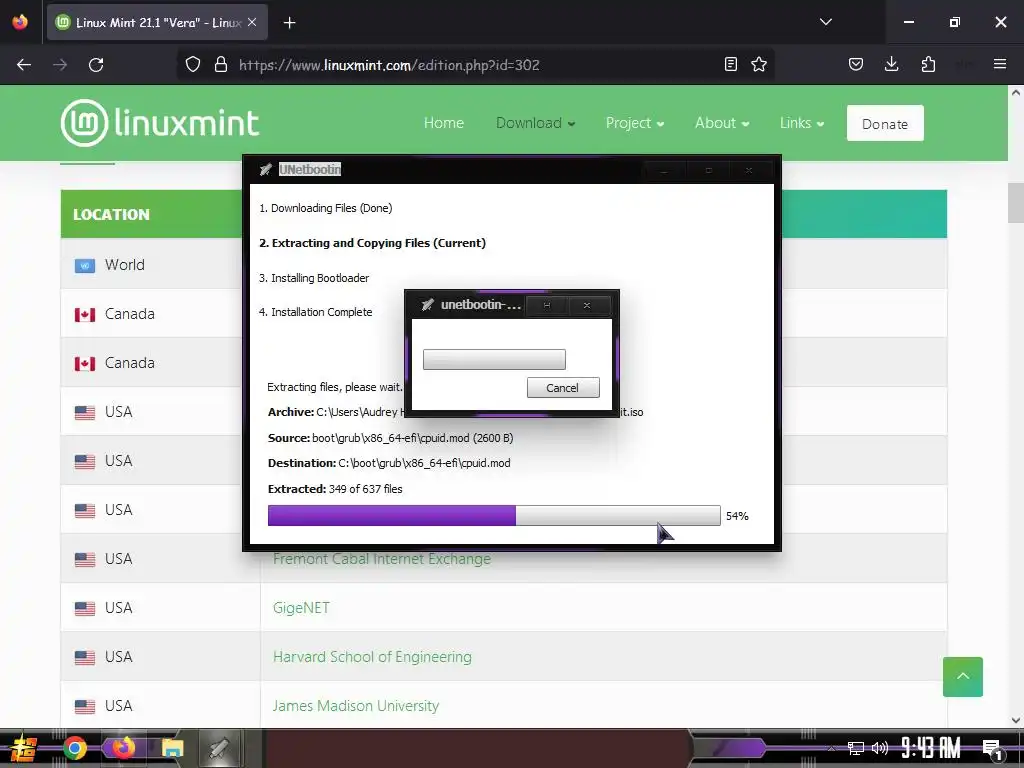This screenshot has width=1024, height=768.
Task: Open a new browser tab
Action: 289,23
